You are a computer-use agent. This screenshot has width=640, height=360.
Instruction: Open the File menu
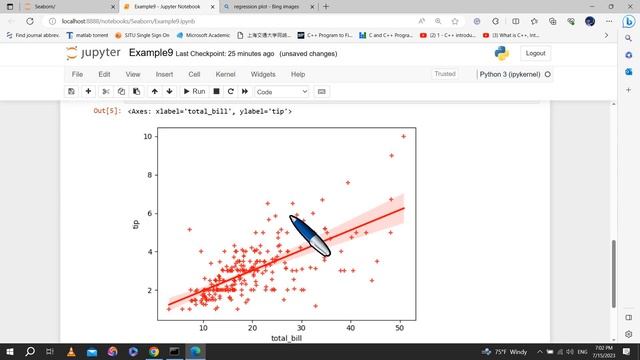coord(77,74)
